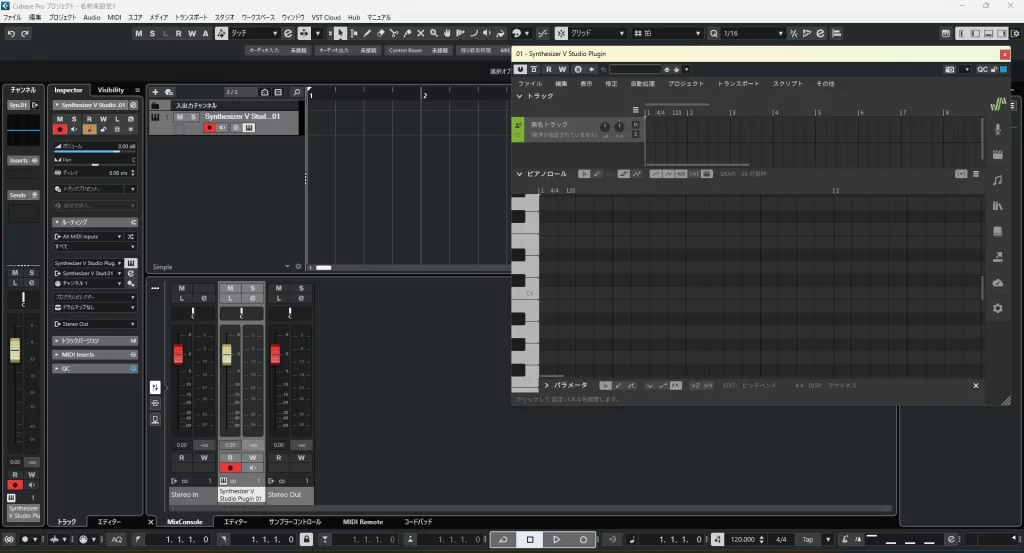Toggle Record Enable on Synthesizer V track

(210, 128)
